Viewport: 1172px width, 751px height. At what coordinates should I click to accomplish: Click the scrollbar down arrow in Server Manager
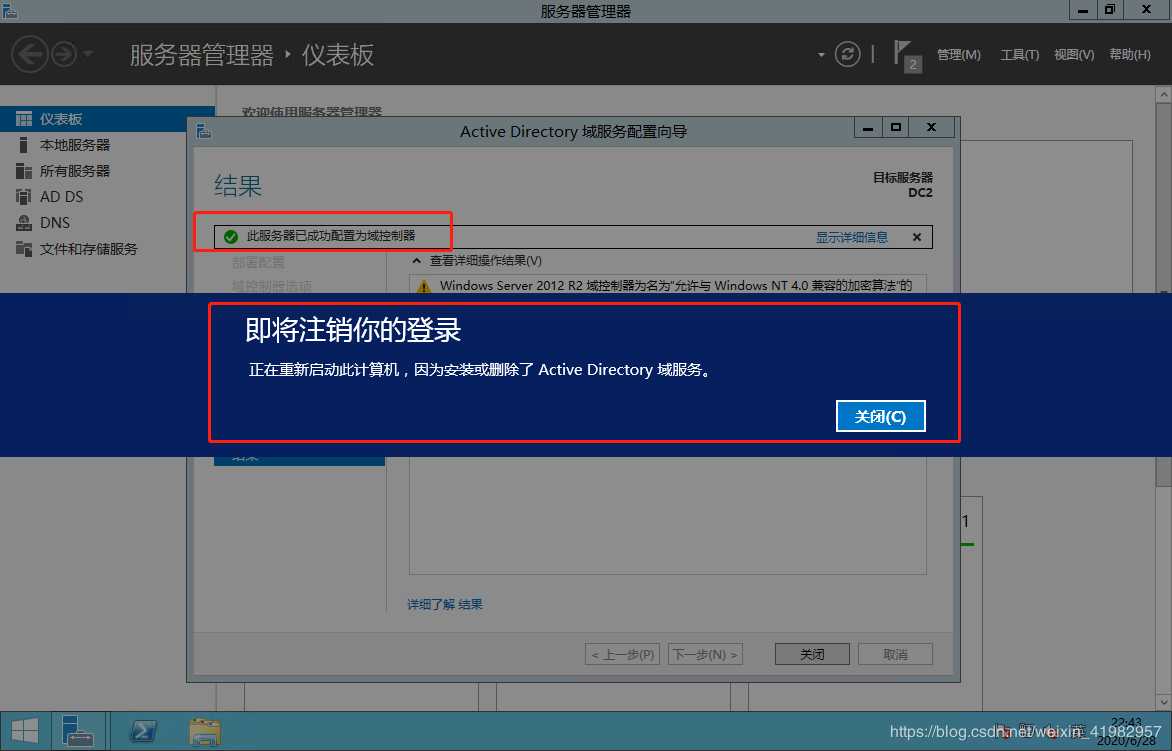click(1164, 702)
